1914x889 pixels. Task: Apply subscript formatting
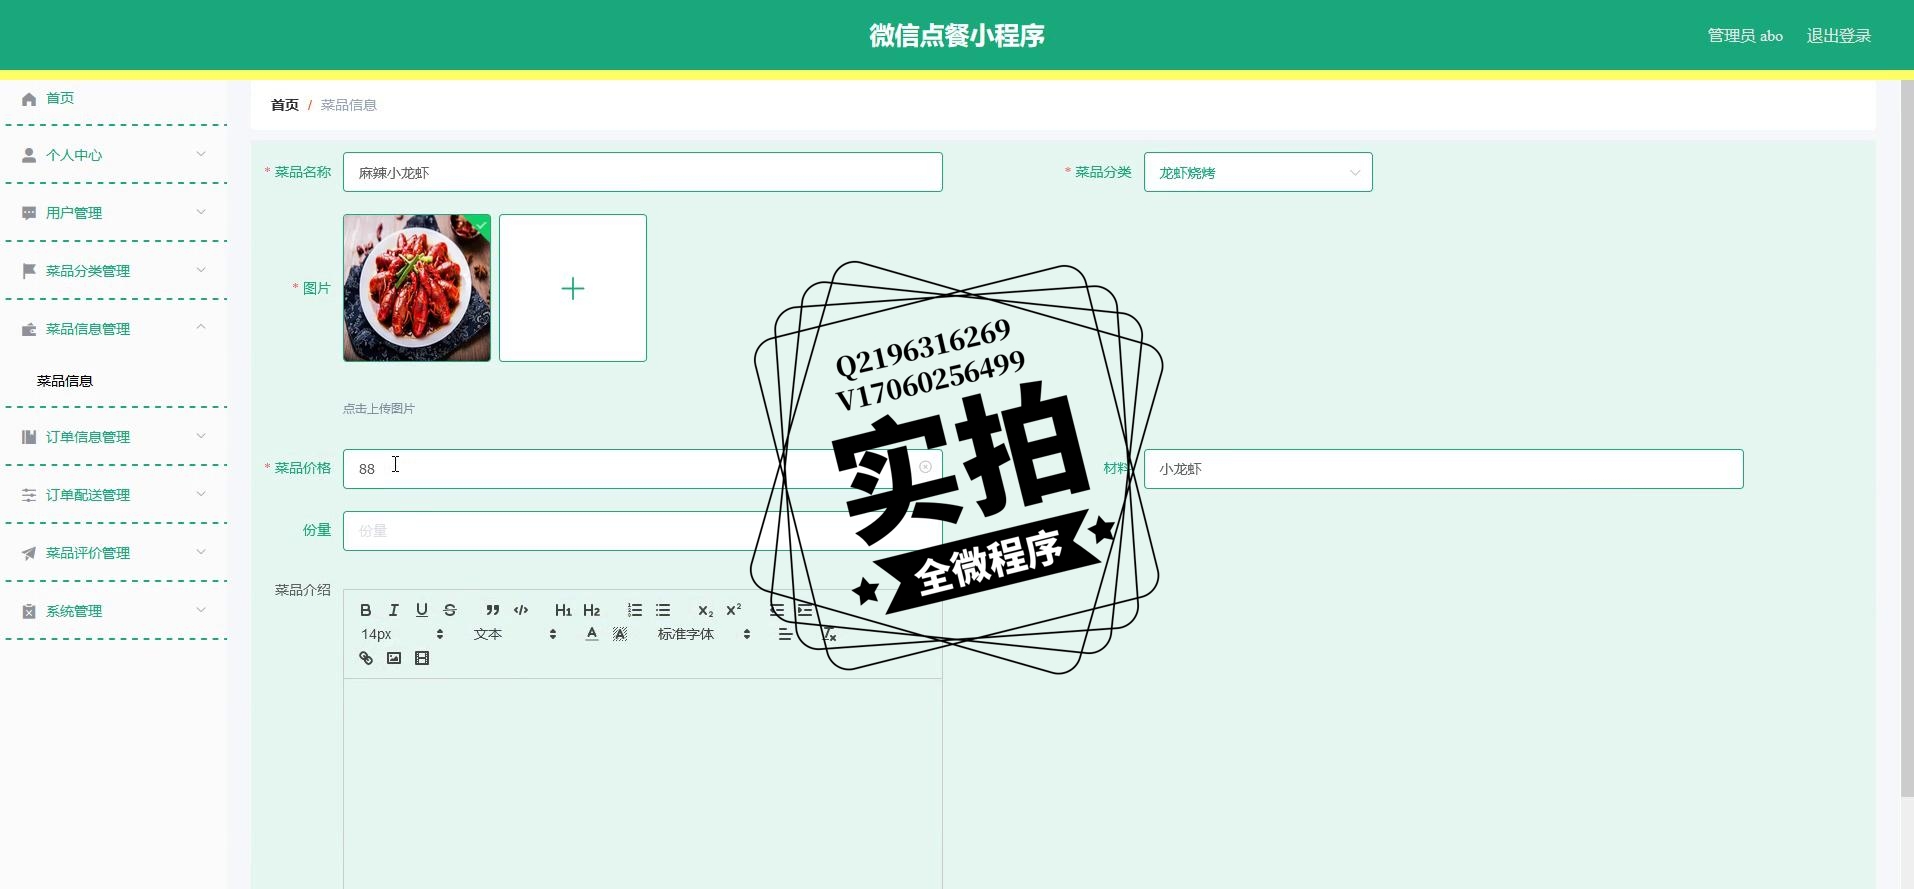706,610
